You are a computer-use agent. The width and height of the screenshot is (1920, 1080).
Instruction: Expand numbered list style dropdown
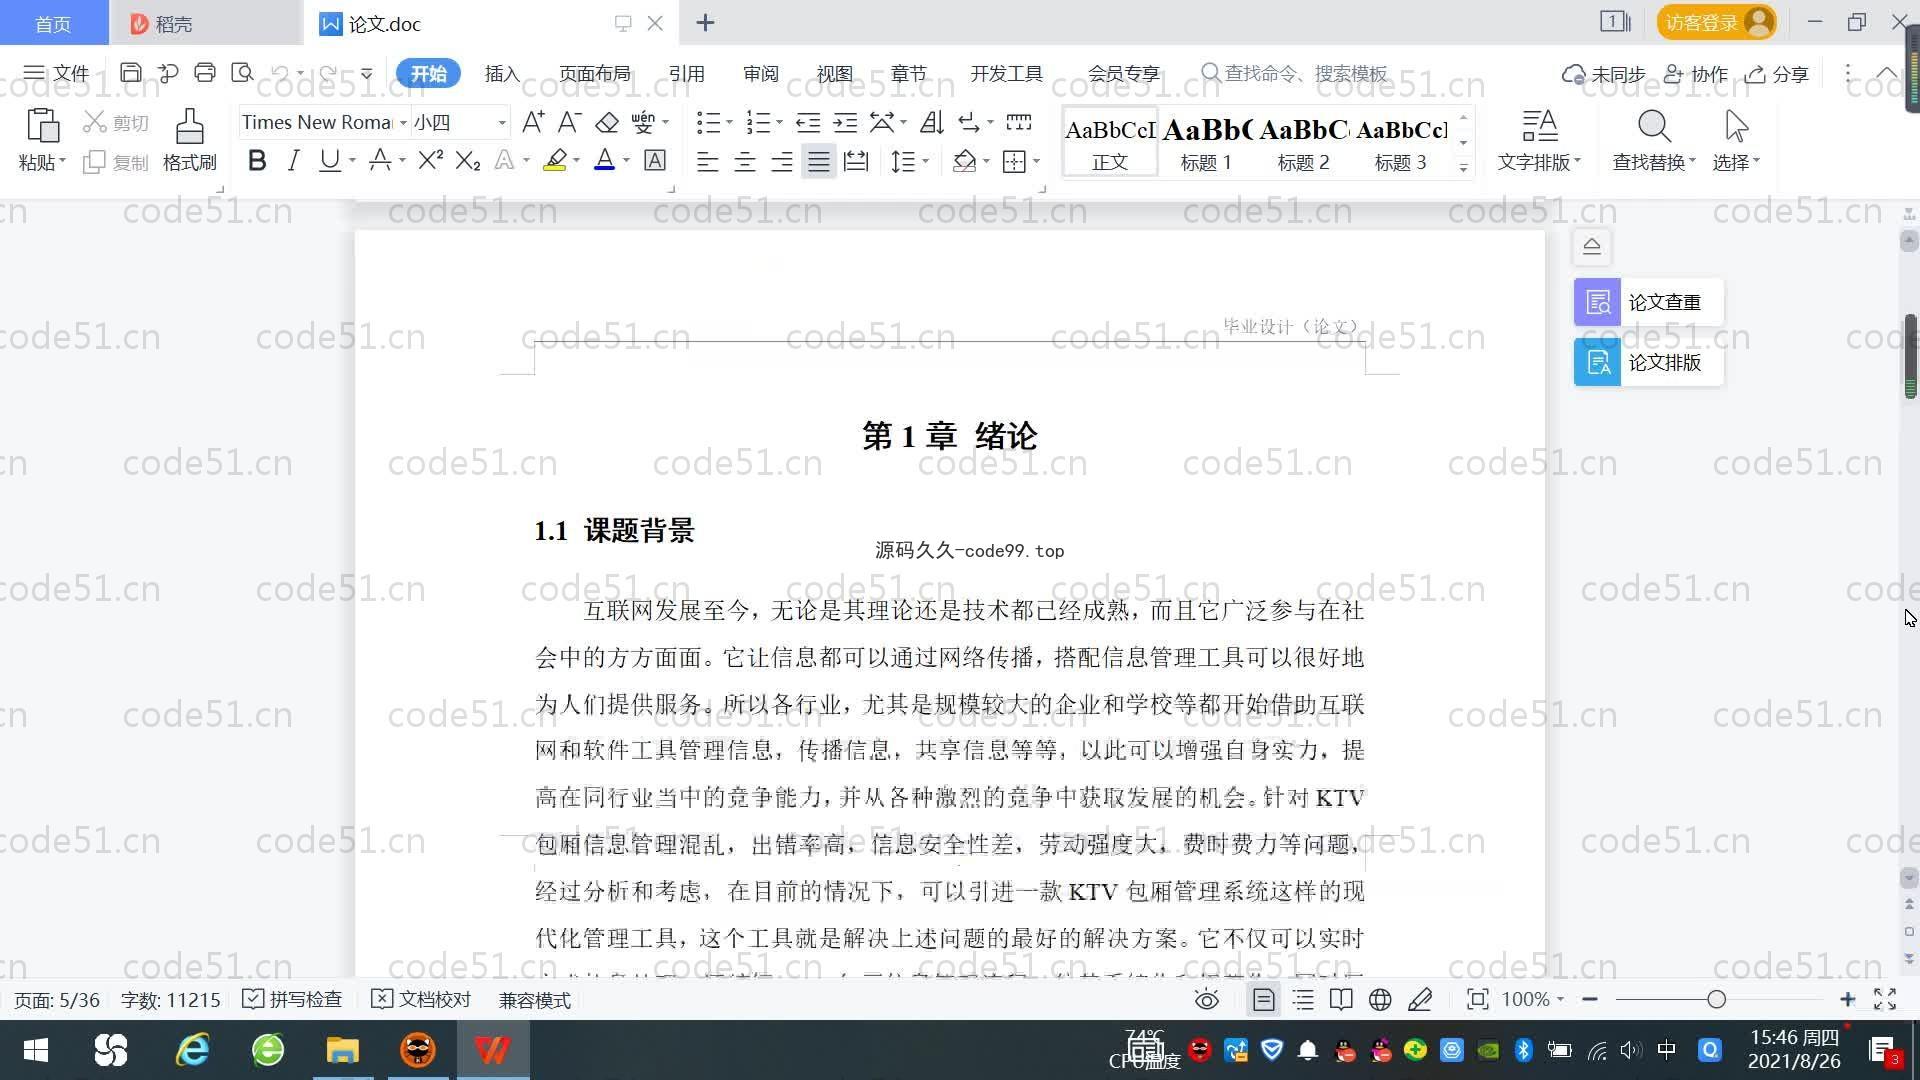[x=779, y=122]
